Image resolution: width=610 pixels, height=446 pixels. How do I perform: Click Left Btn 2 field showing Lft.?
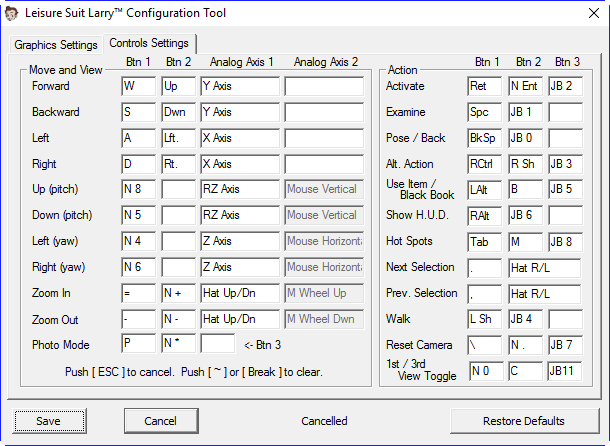pyautogui.click(x=179, y=138)
